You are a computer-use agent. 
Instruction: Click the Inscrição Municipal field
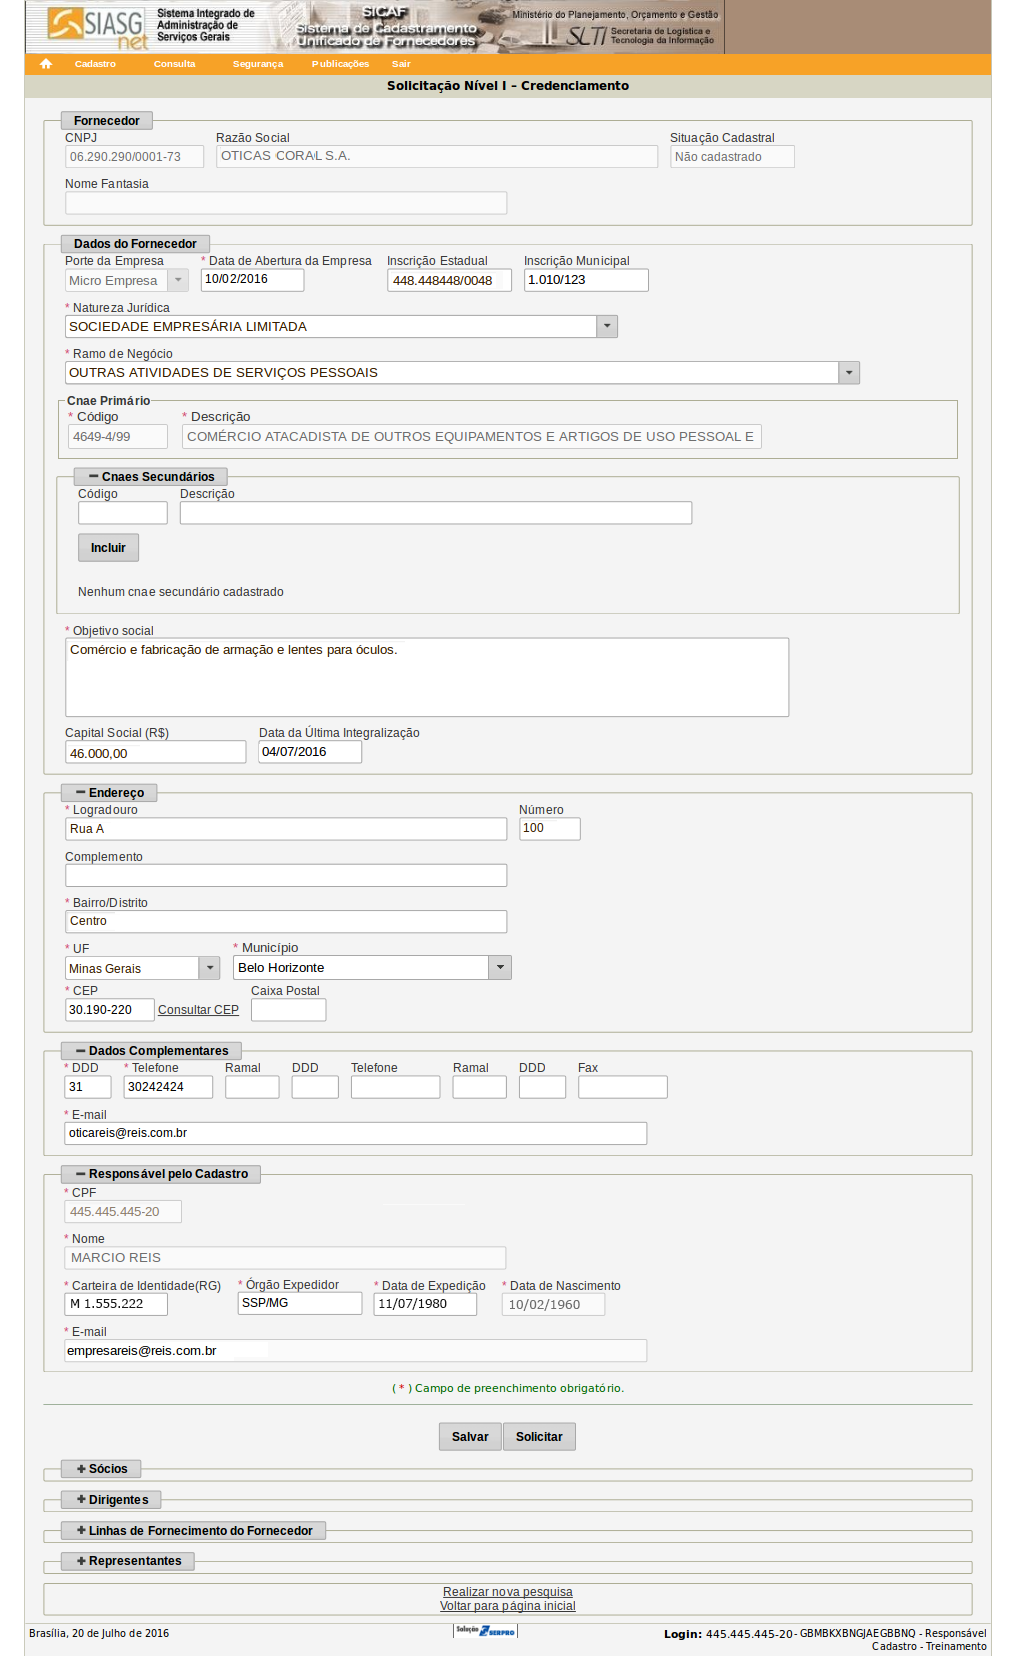click(x=586, y=280)
